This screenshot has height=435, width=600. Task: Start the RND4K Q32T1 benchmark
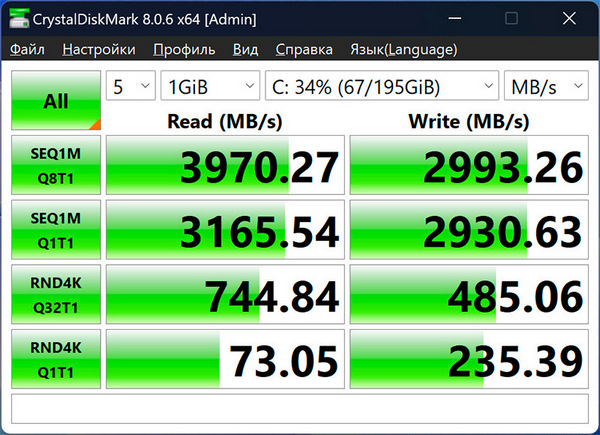coord(56,294)
